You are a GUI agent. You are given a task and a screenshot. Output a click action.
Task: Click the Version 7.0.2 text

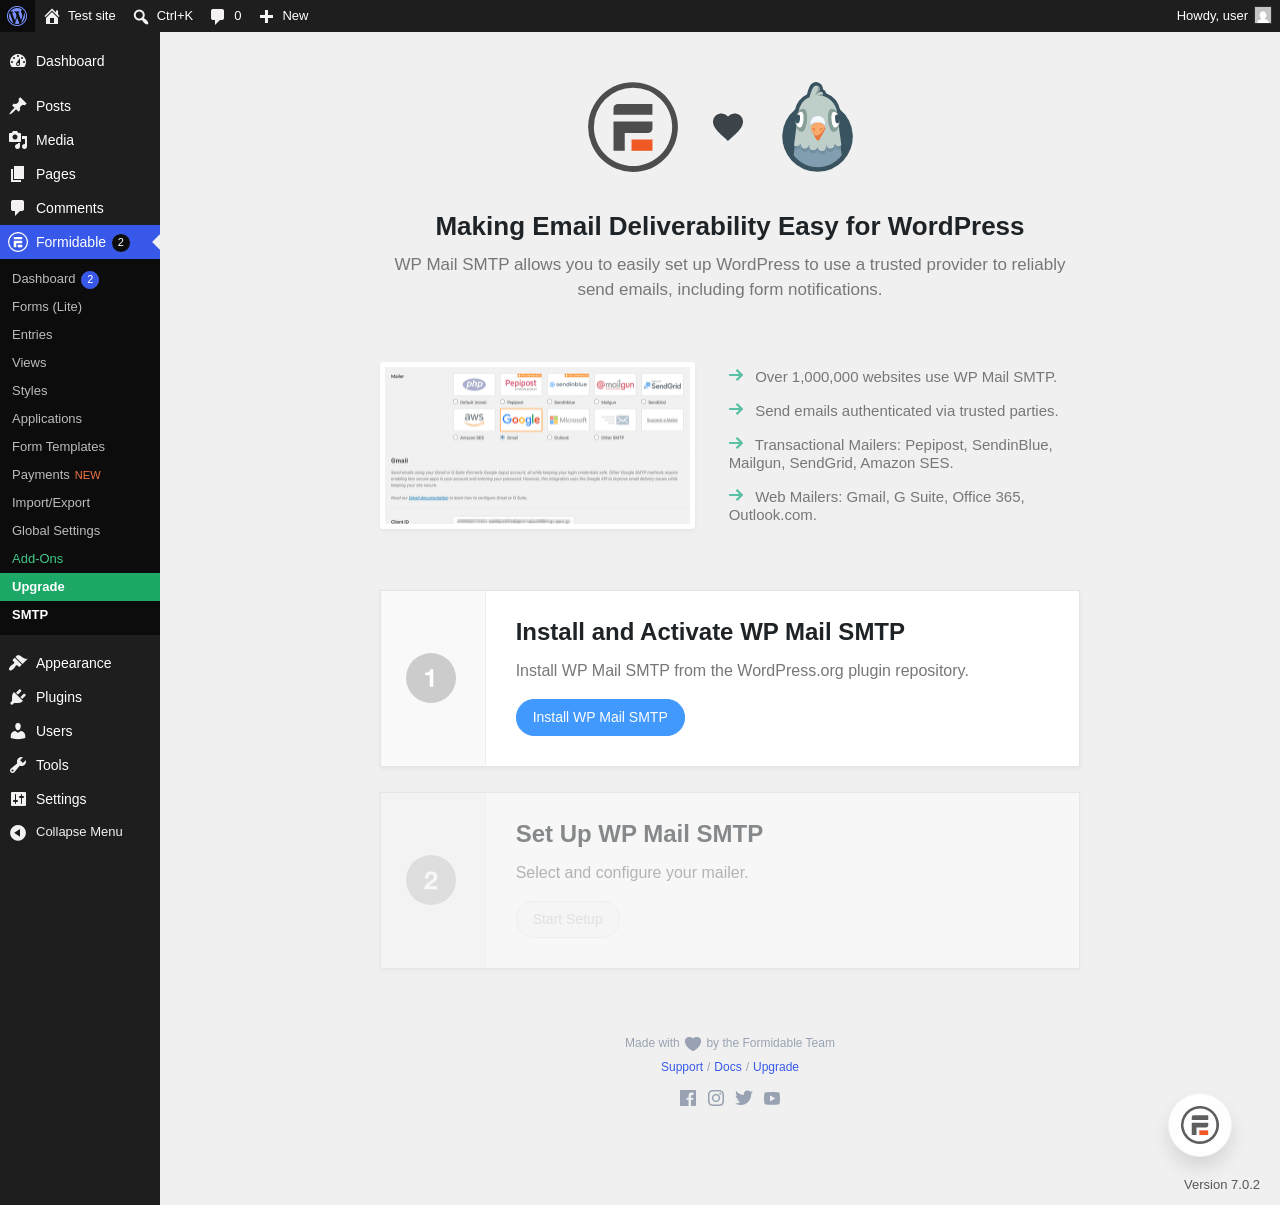tap(1222, 1185)
